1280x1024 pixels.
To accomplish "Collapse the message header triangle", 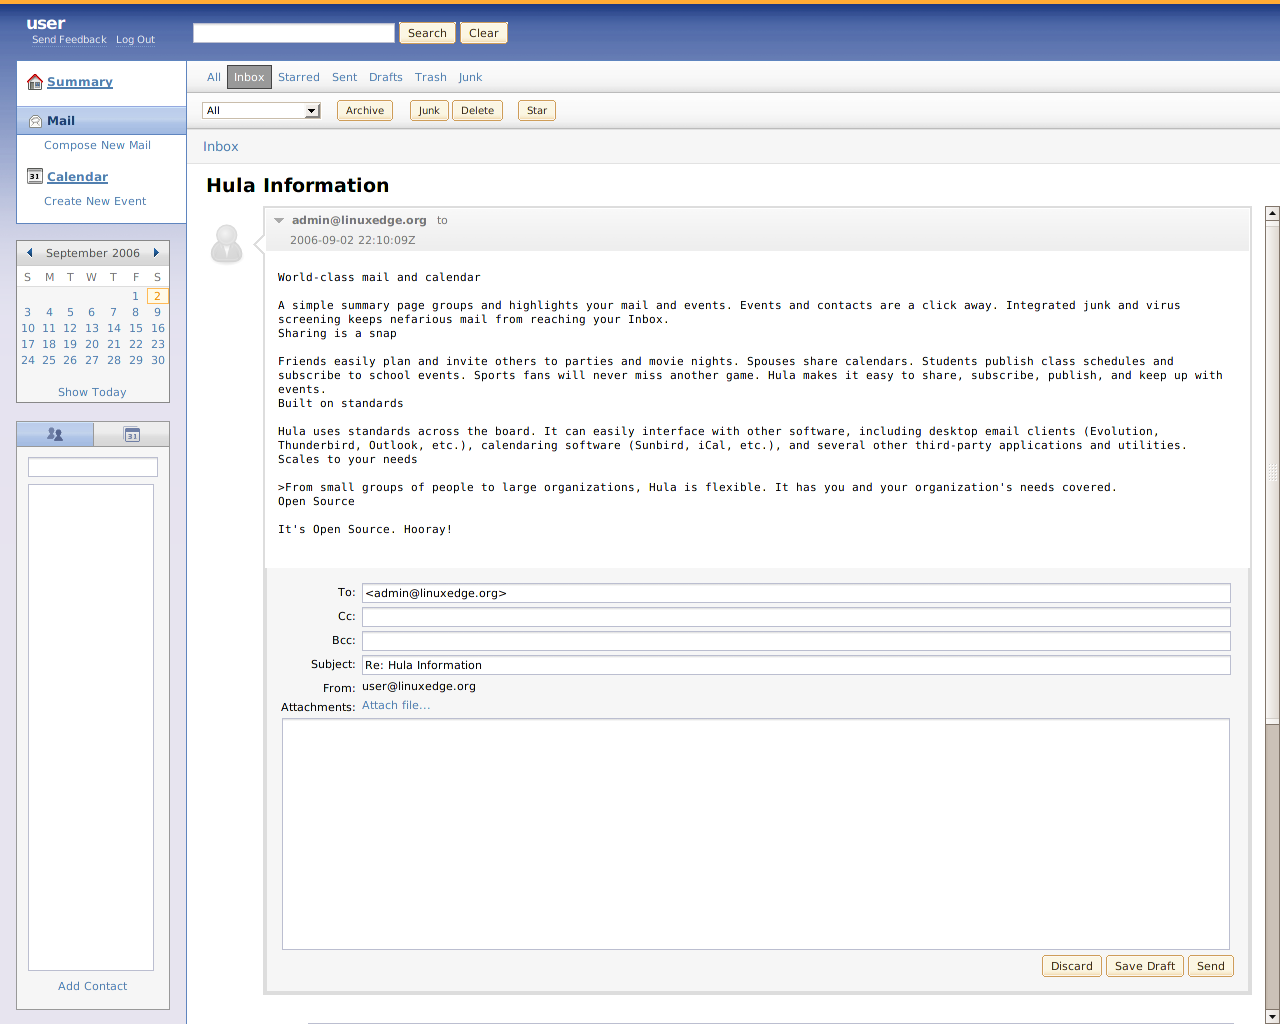I will [x=279, y=220].
